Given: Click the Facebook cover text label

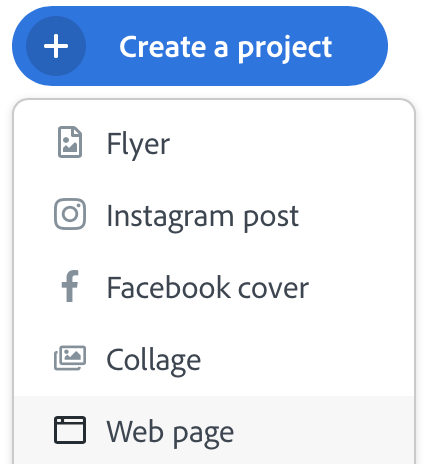Looking at the screenshot, I should (208, 287).
